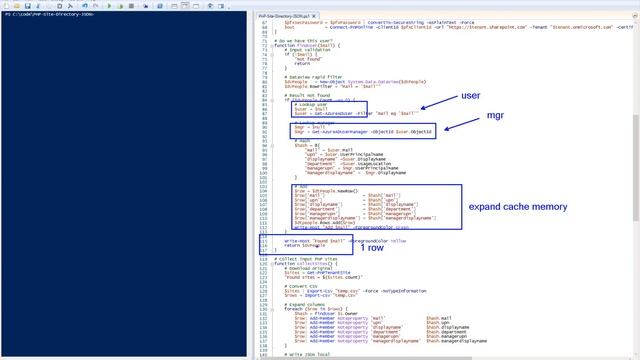The width and height of the screenshot is (640, 360).
Task: Click the "managerdisplayname" hash entry on line 100
Action: (356, 173)
